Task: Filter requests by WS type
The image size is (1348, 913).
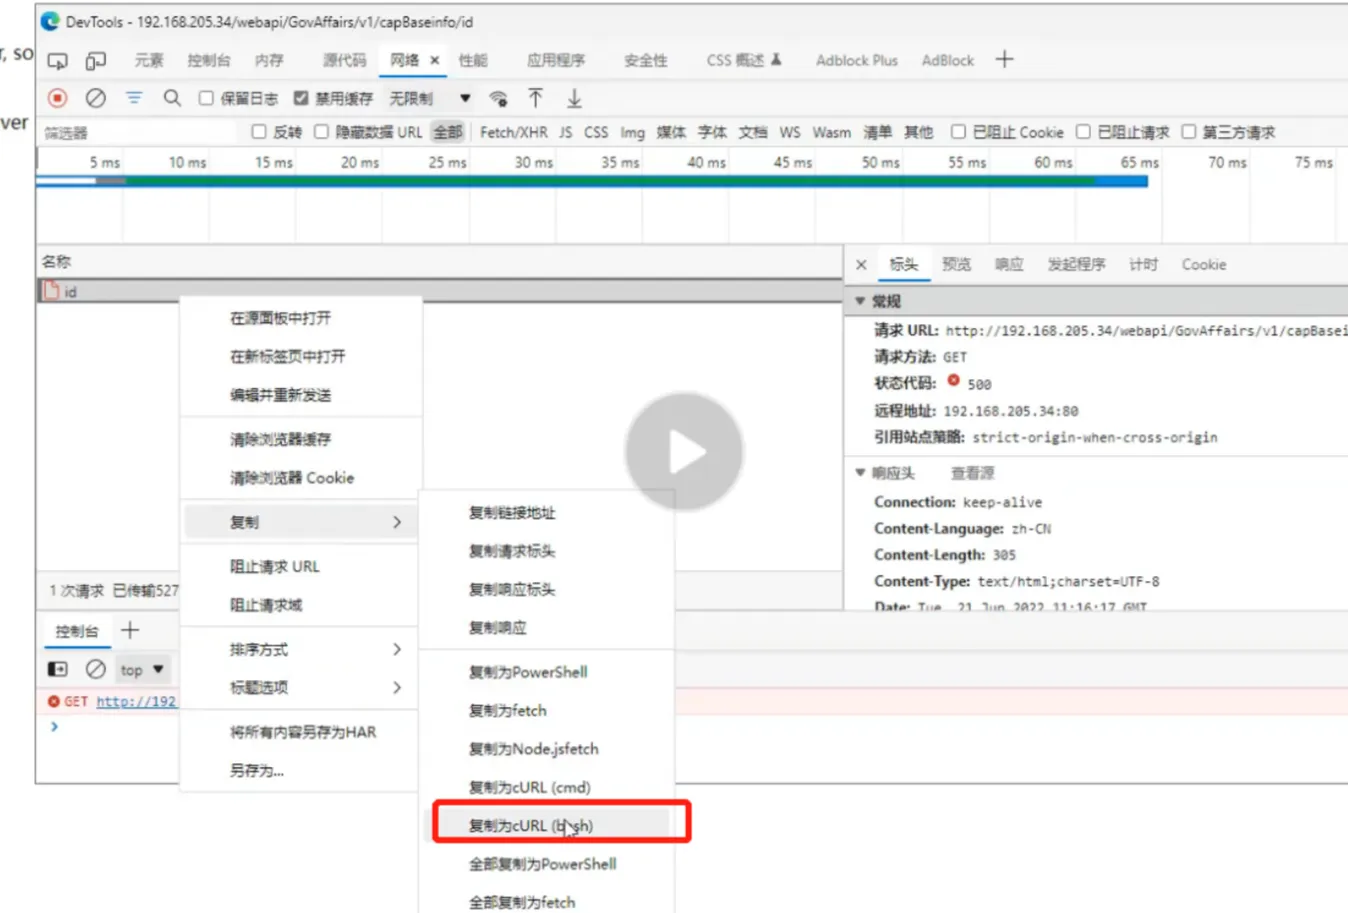Action: pos(790,132)
